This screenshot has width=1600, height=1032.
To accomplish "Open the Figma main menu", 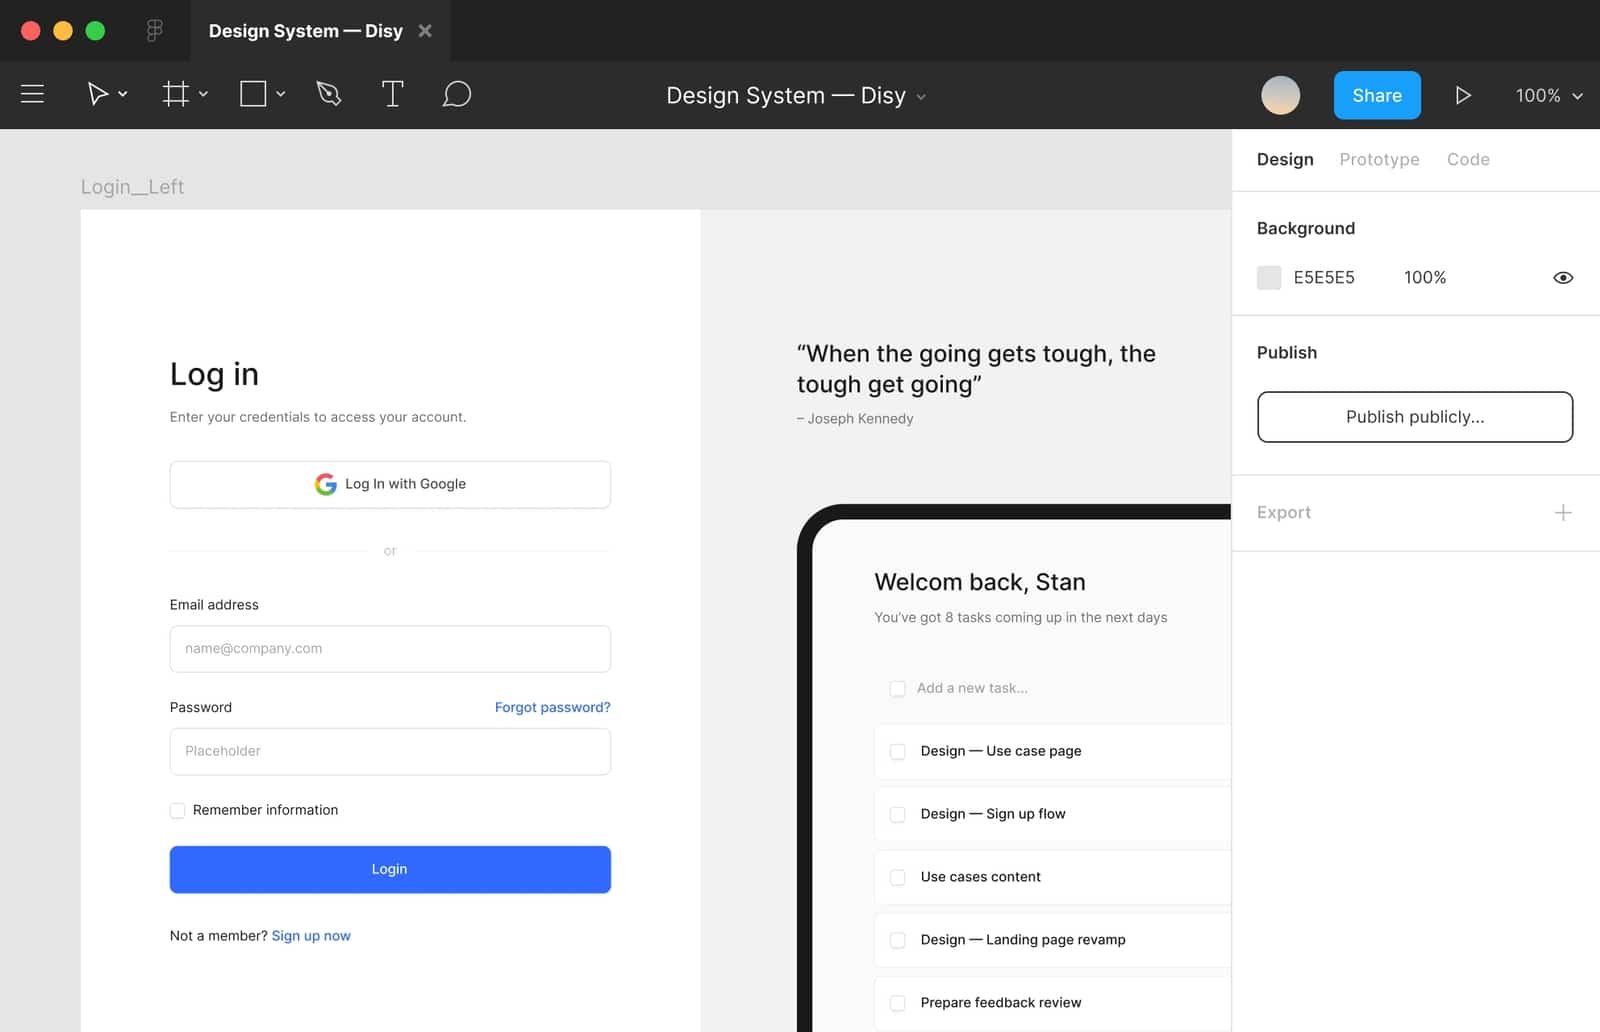I will tap(32, 94).
